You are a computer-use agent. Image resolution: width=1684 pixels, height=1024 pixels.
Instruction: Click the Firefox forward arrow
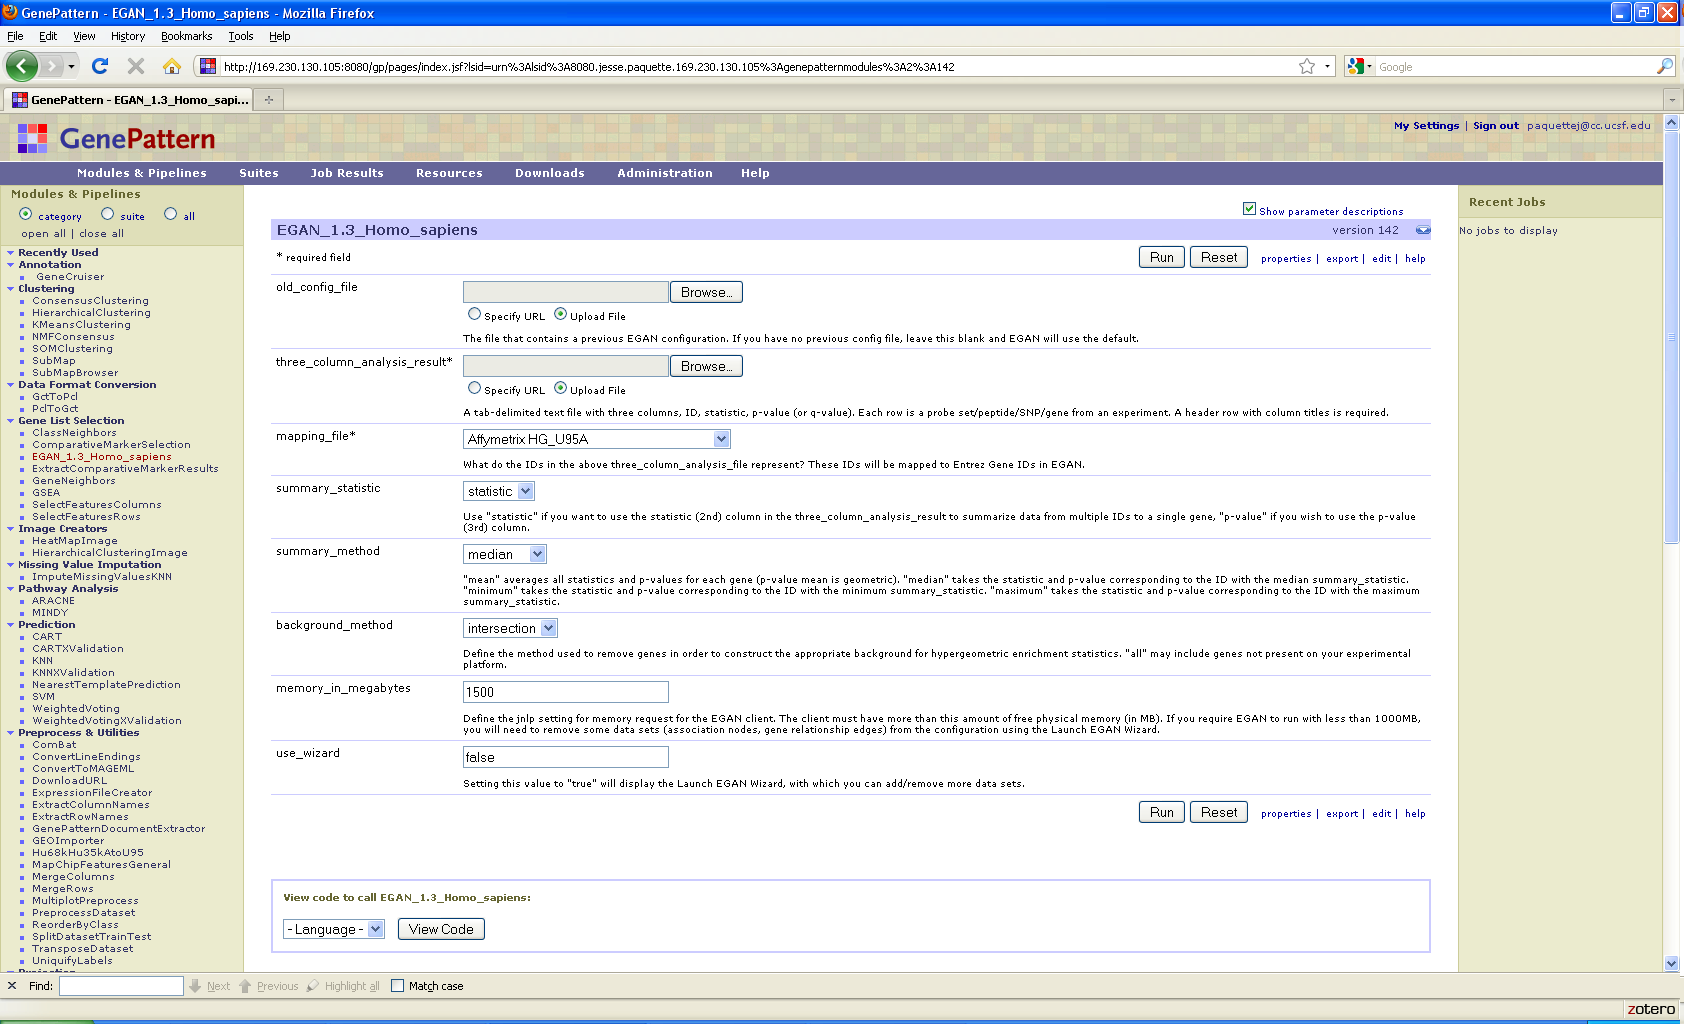(x=52, y=66)
